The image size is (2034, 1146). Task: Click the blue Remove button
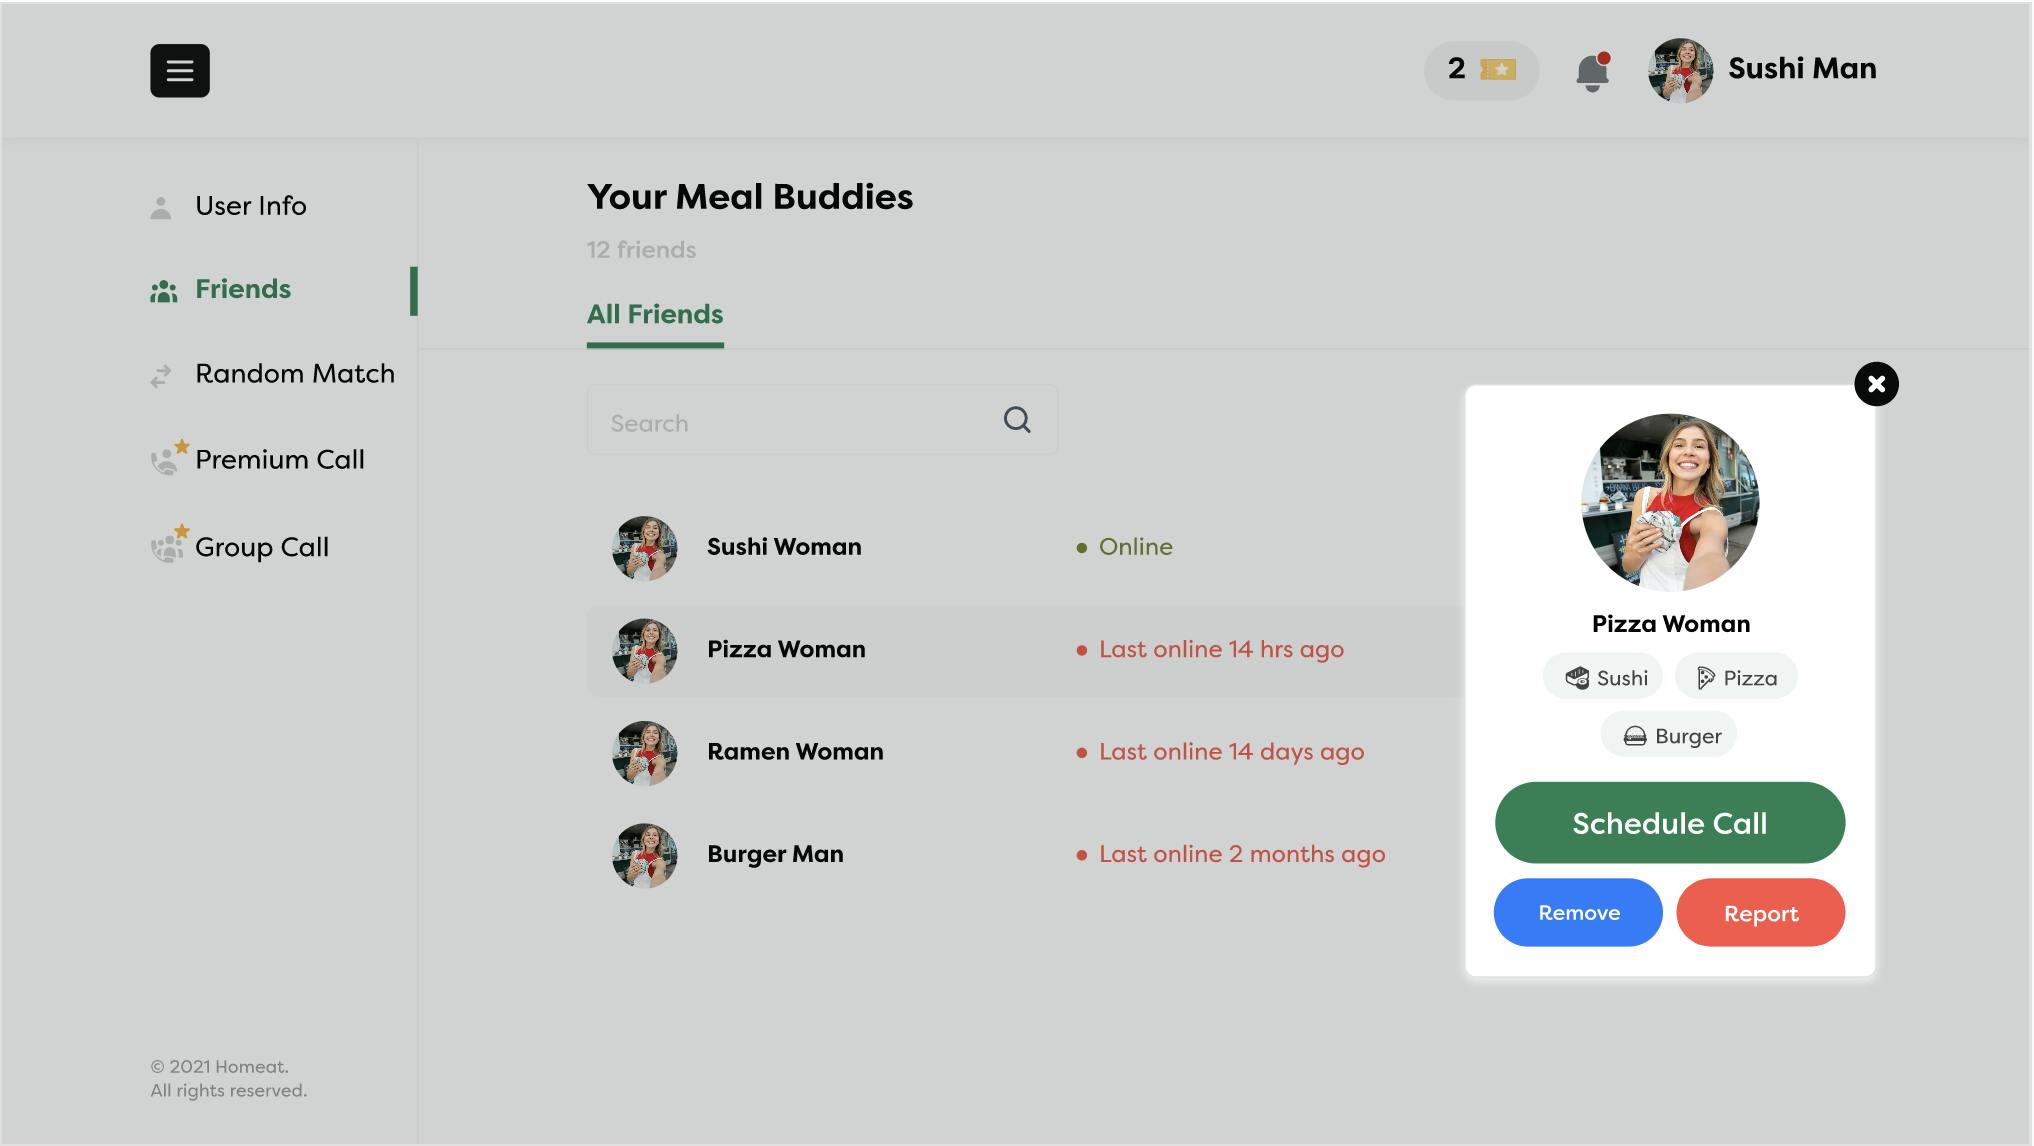pyautogui.click(x=1578, y=913)
